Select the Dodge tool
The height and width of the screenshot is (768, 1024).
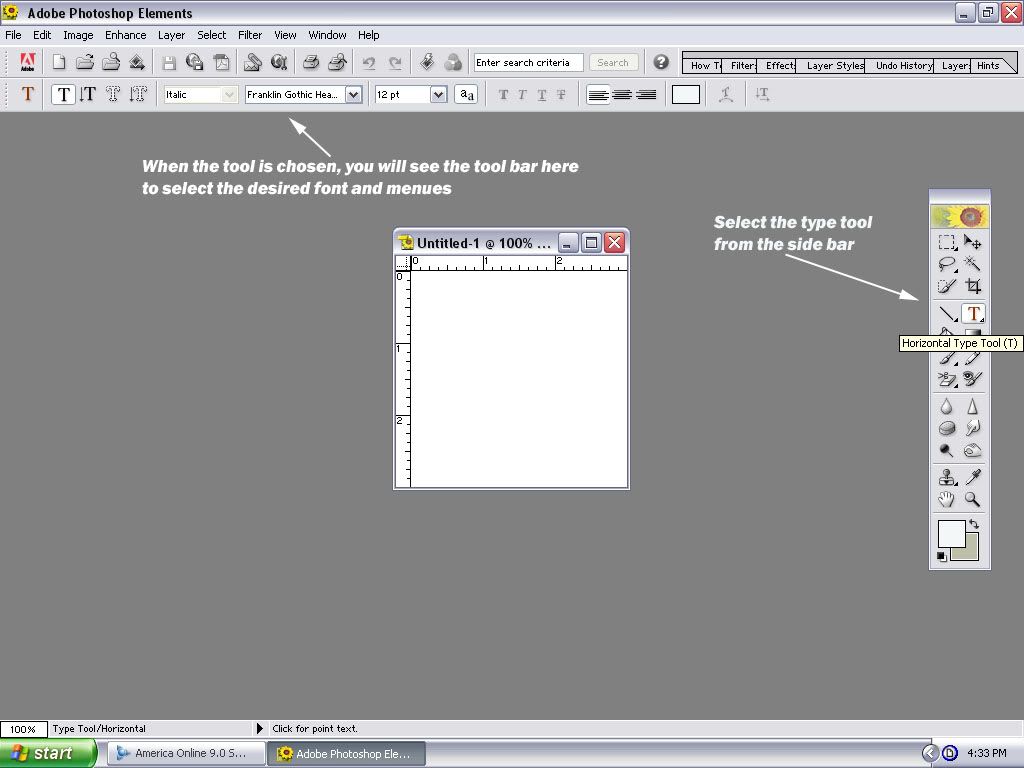(946, 451)
